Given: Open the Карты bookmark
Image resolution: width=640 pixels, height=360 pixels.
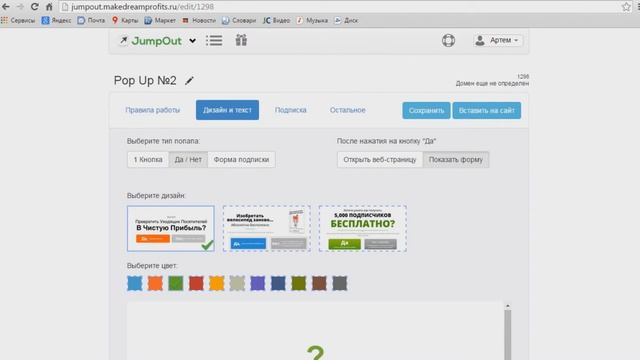Looking at the screenshot, I should click(125, 20).
